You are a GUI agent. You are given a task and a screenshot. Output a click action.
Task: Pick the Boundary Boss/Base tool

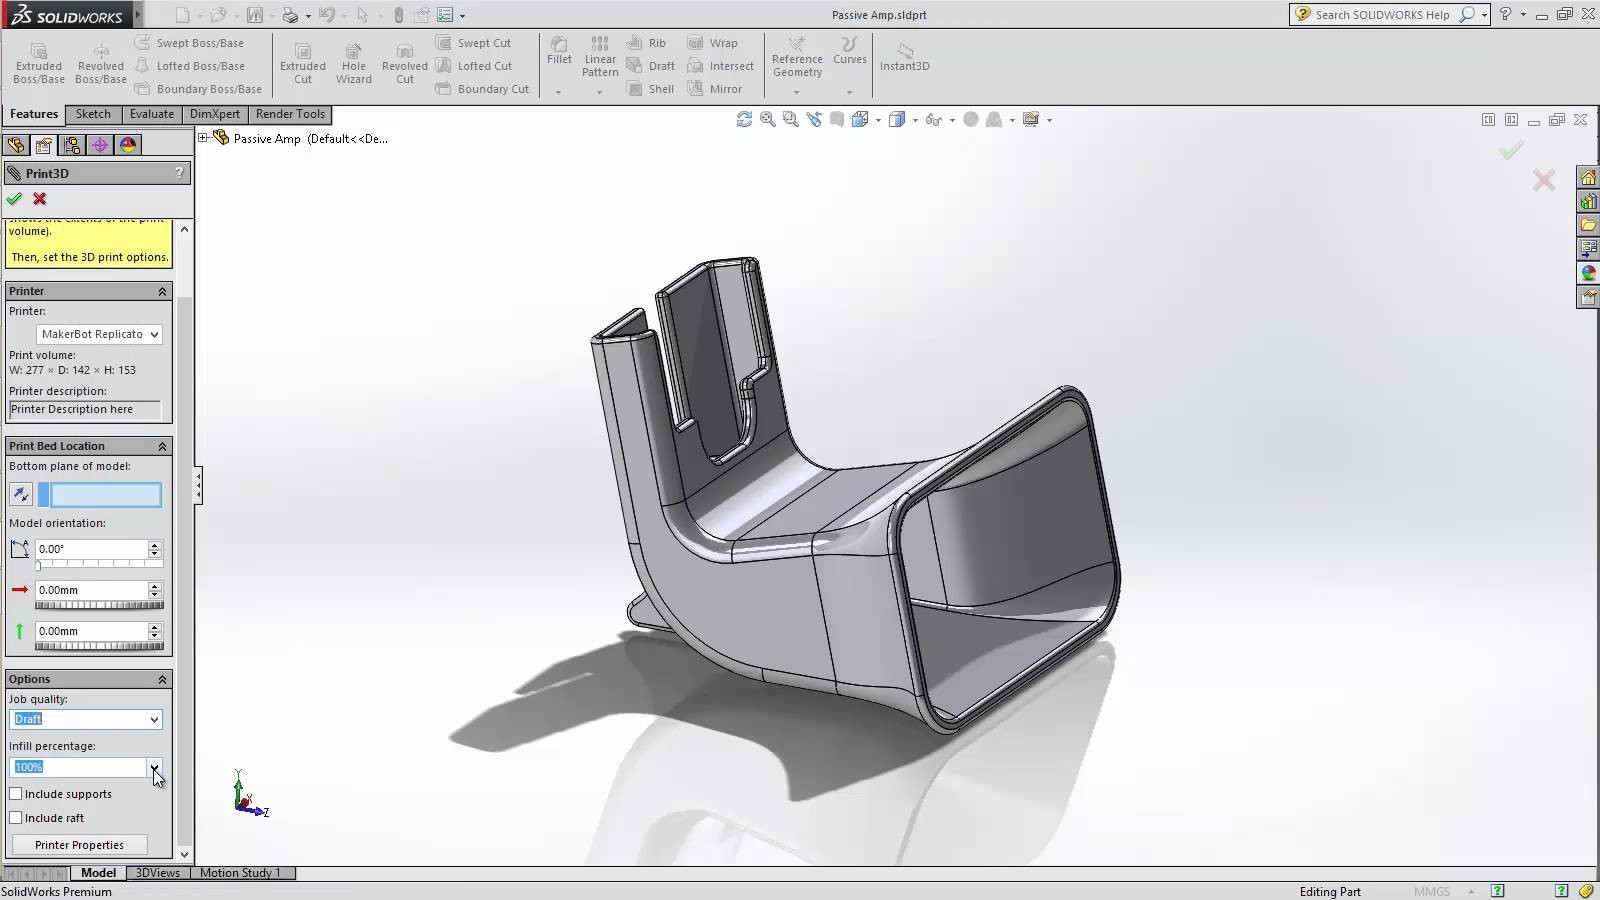pos(198,89)
